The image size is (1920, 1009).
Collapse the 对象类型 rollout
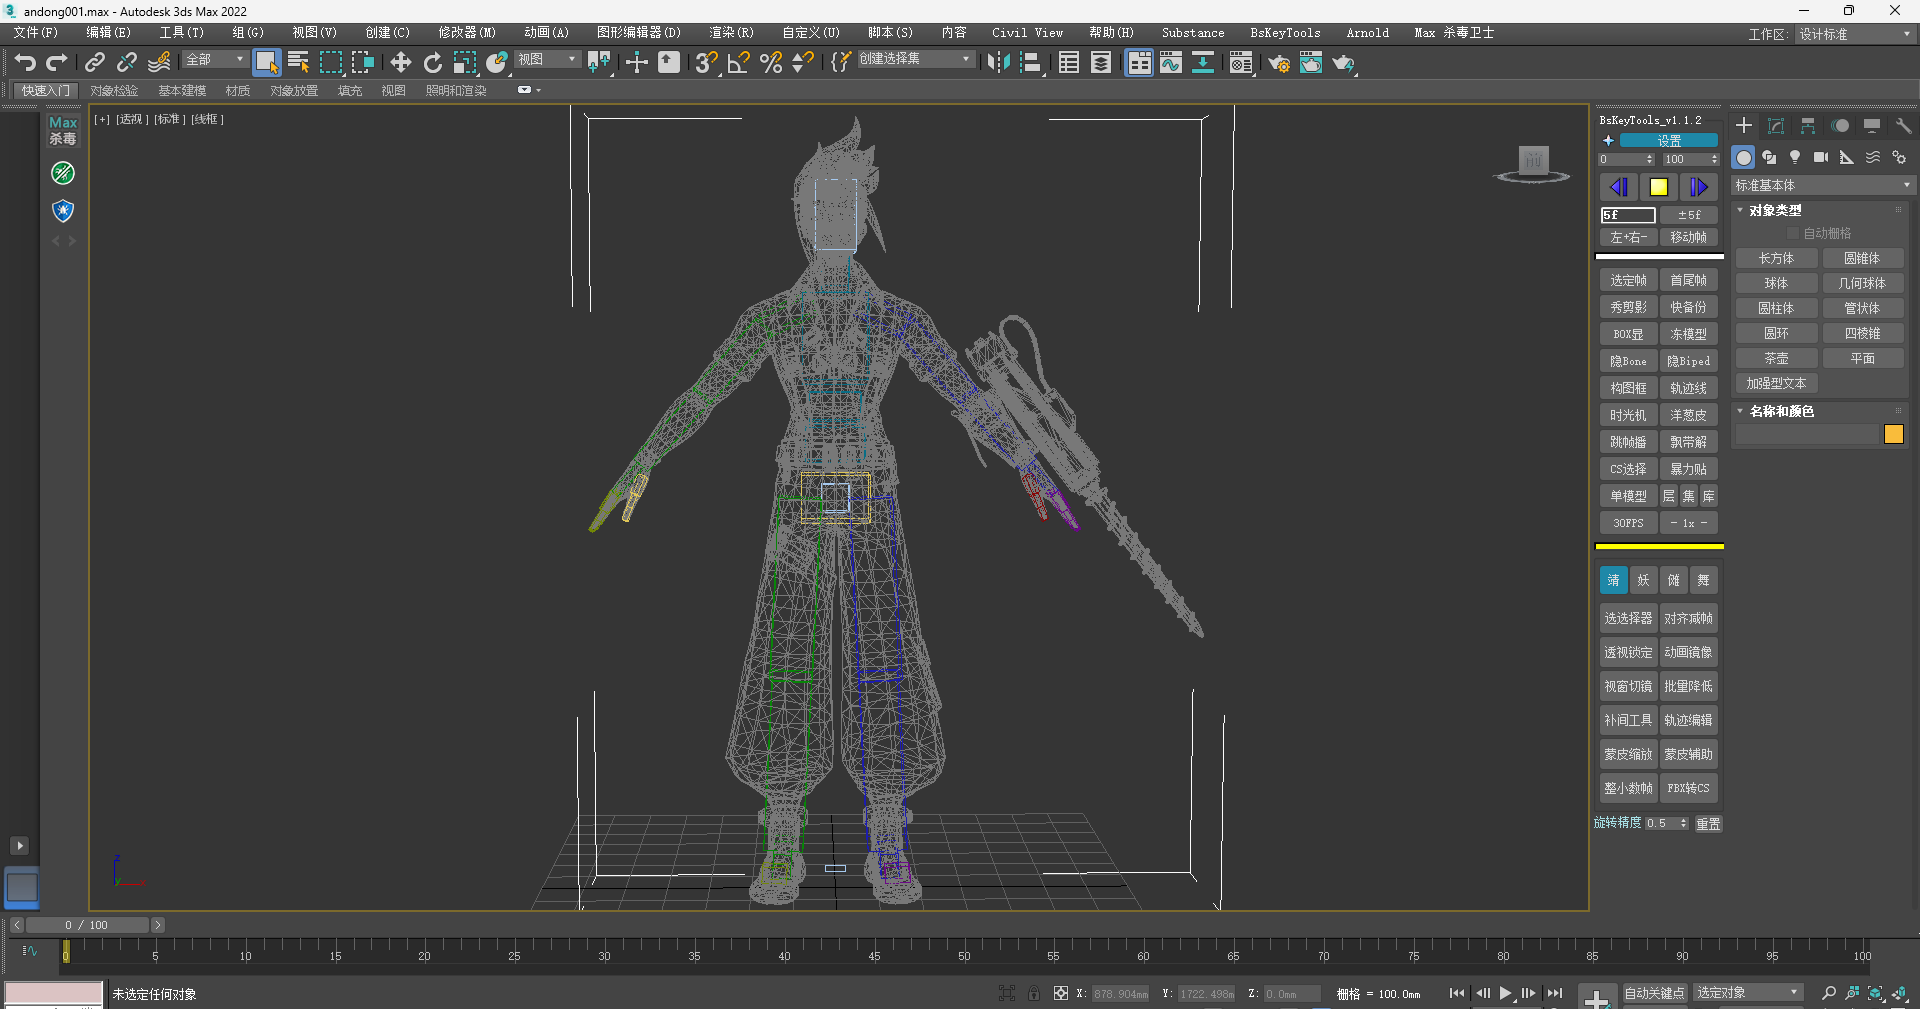pyautogui.click(x=1740, y=210)
